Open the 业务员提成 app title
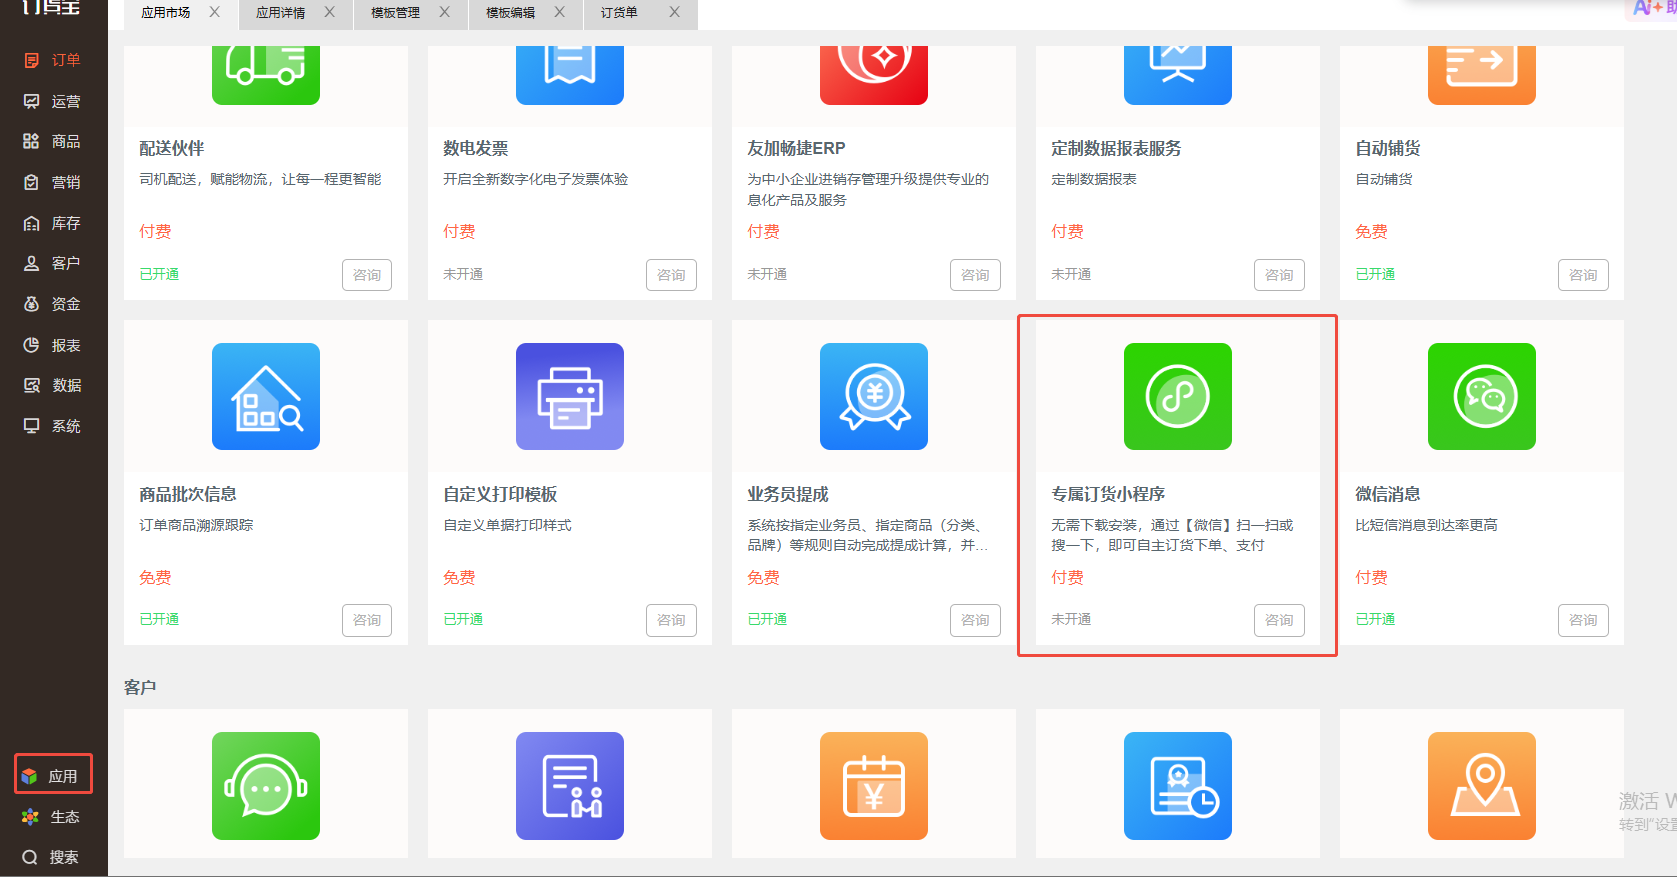The height and width of the screenshot is (877, 1677). coord(788,494)
